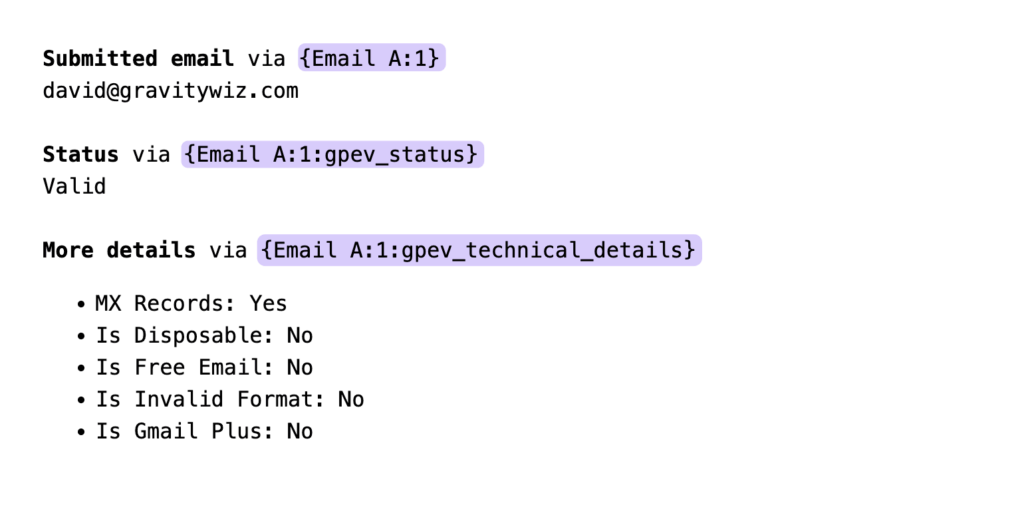Click the 'Yes' value for MX Records
Image resolution: width=1024 pixels, height=511 pixels.
click(x=268, y=303)
